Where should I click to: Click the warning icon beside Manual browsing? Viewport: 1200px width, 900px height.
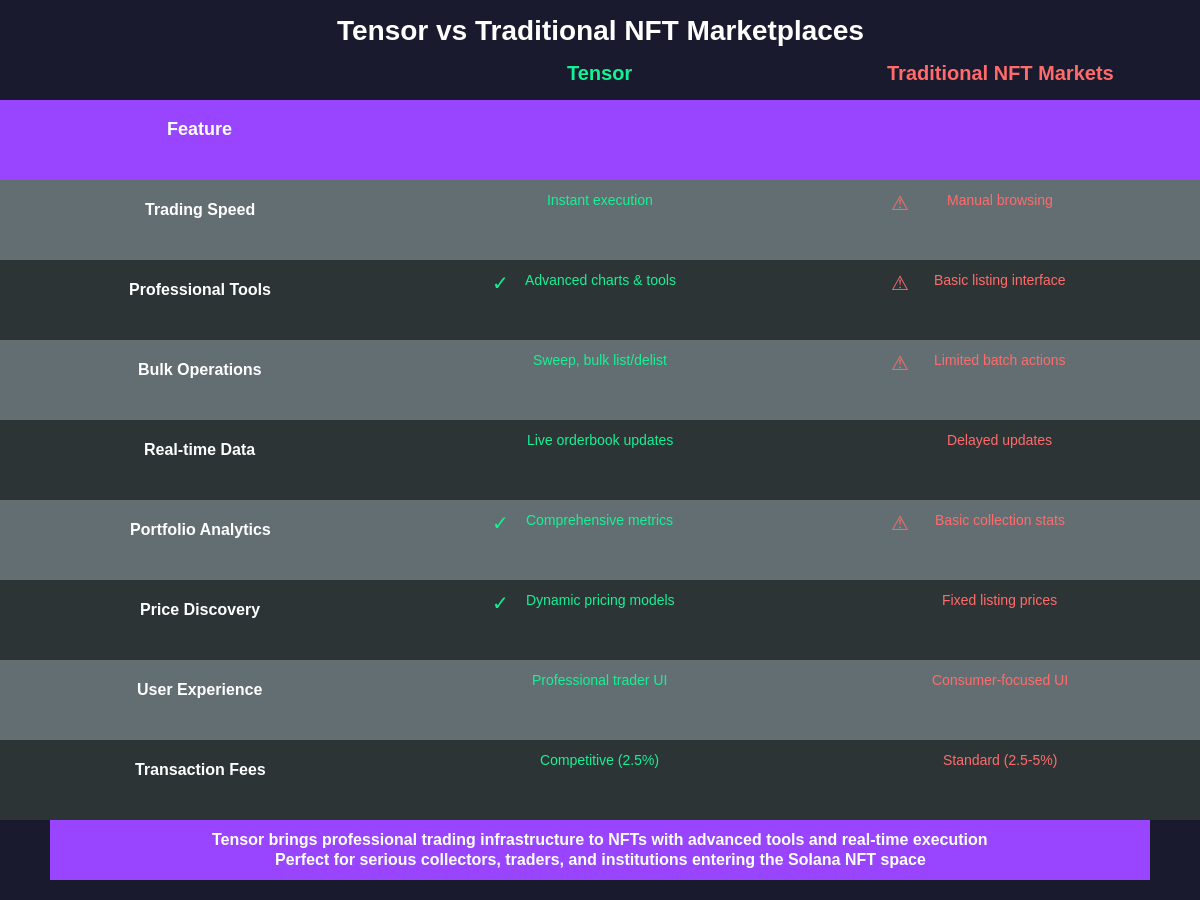pyautogui.click(x=900, y=203)
